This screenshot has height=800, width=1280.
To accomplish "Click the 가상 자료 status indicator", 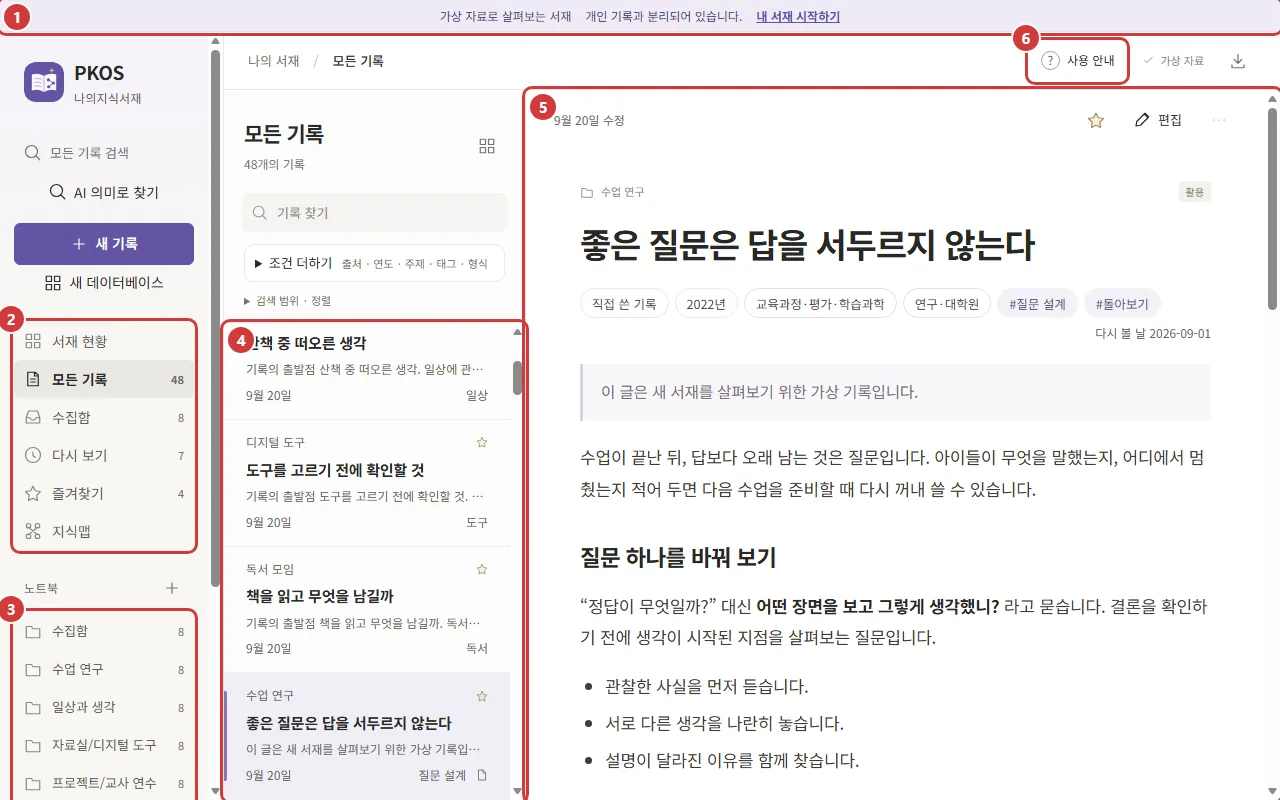I will (1174, 61).
